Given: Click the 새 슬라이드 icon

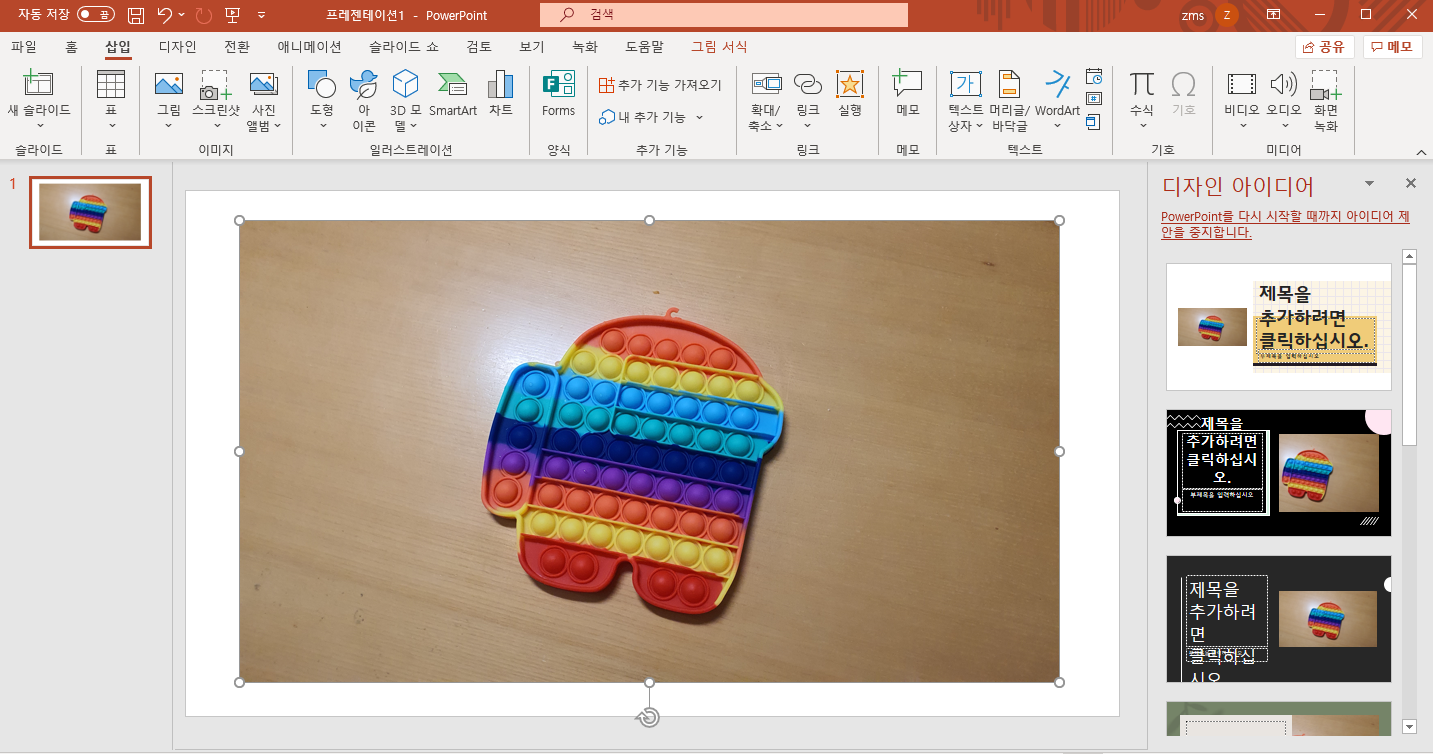Looking at the screenshot, I should [x=39, y=84].
